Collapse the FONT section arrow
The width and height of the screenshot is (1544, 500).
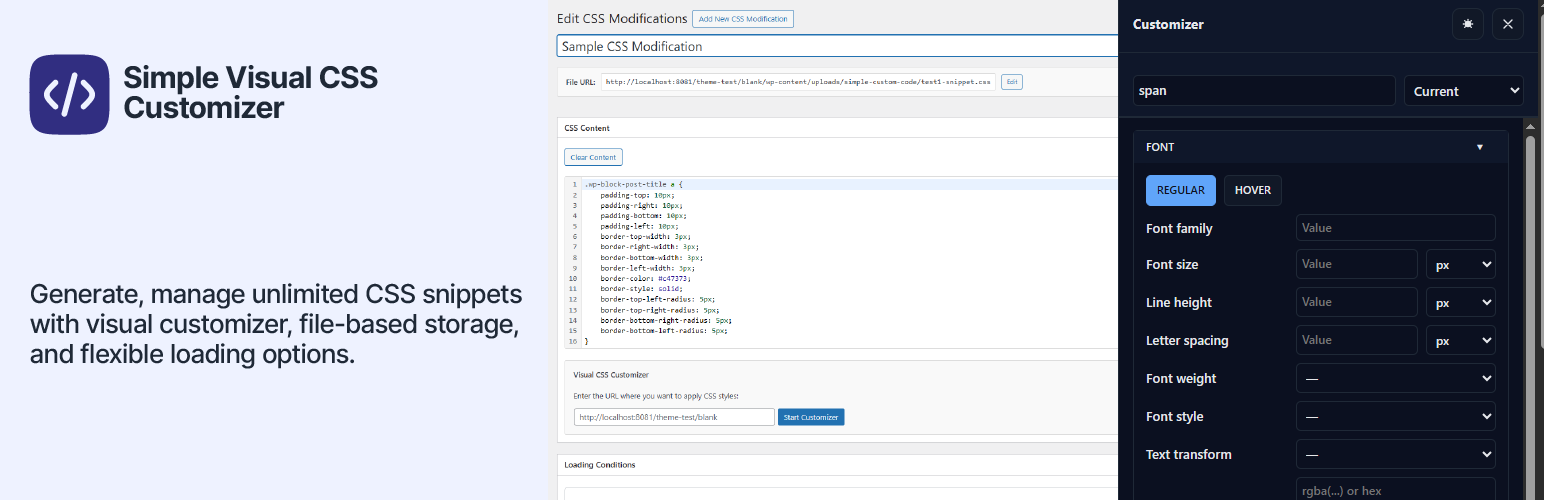pos(1480,147)
